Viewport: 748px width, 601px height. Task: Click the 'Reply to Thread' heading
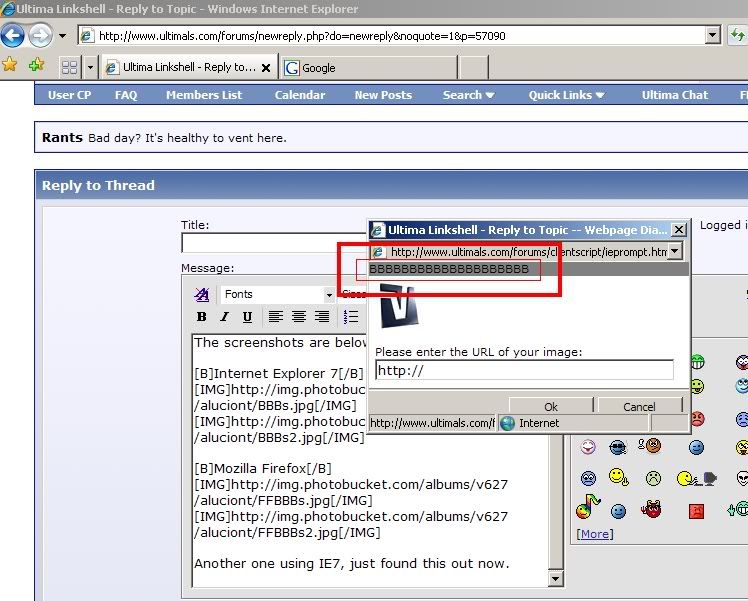[98, 185]
